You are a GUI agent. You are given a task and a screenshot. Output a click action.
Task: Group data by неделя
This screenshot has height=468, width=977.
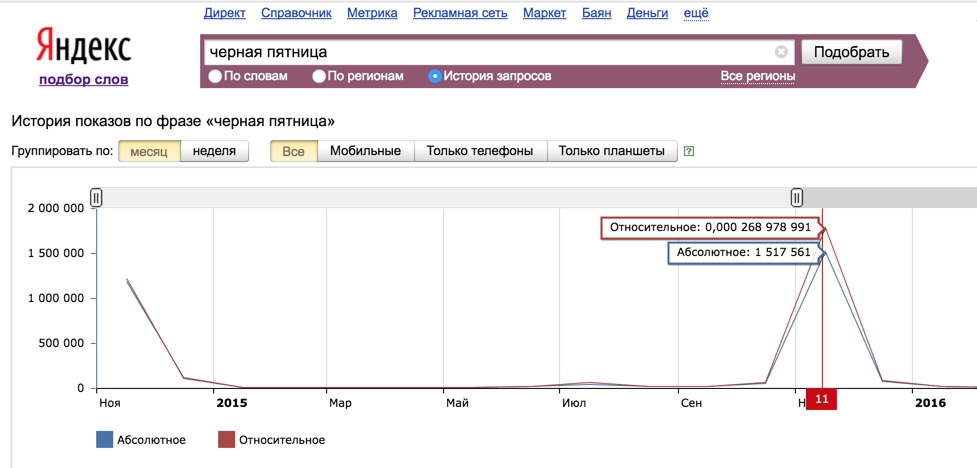coord(214,151)
